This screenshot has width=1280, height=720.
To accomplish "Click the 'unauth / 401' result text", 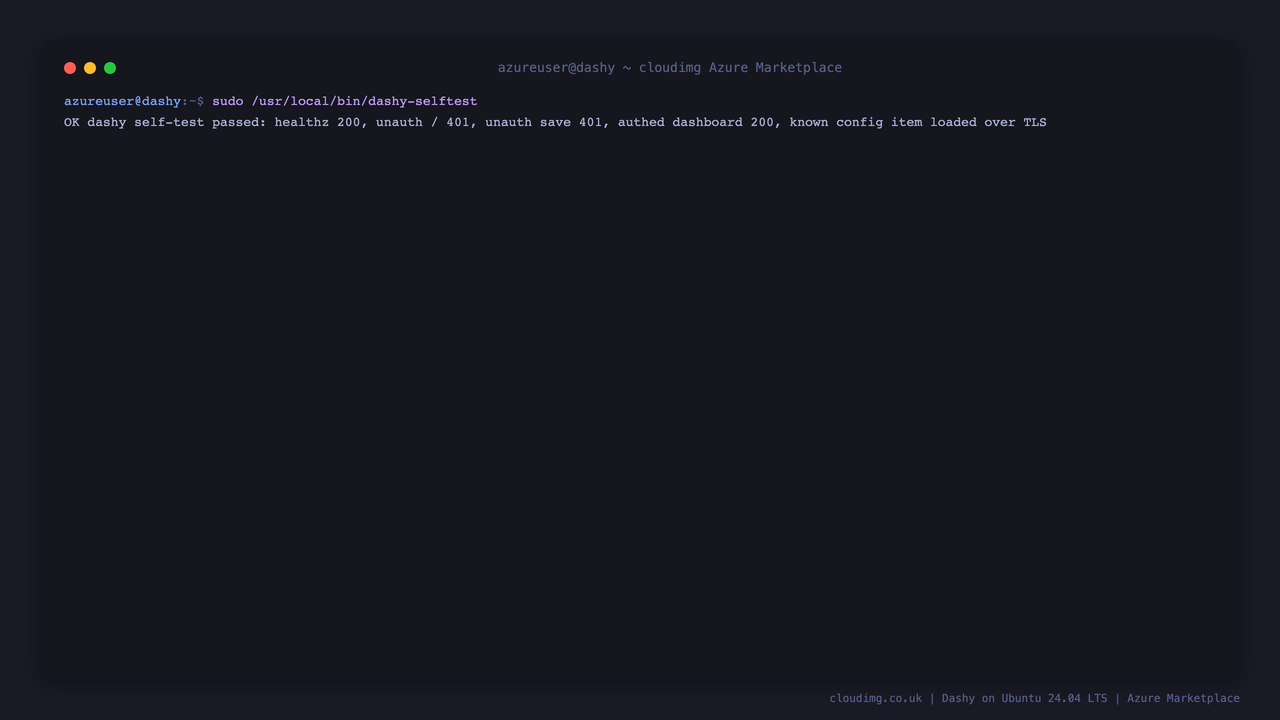I will point(423,122).
